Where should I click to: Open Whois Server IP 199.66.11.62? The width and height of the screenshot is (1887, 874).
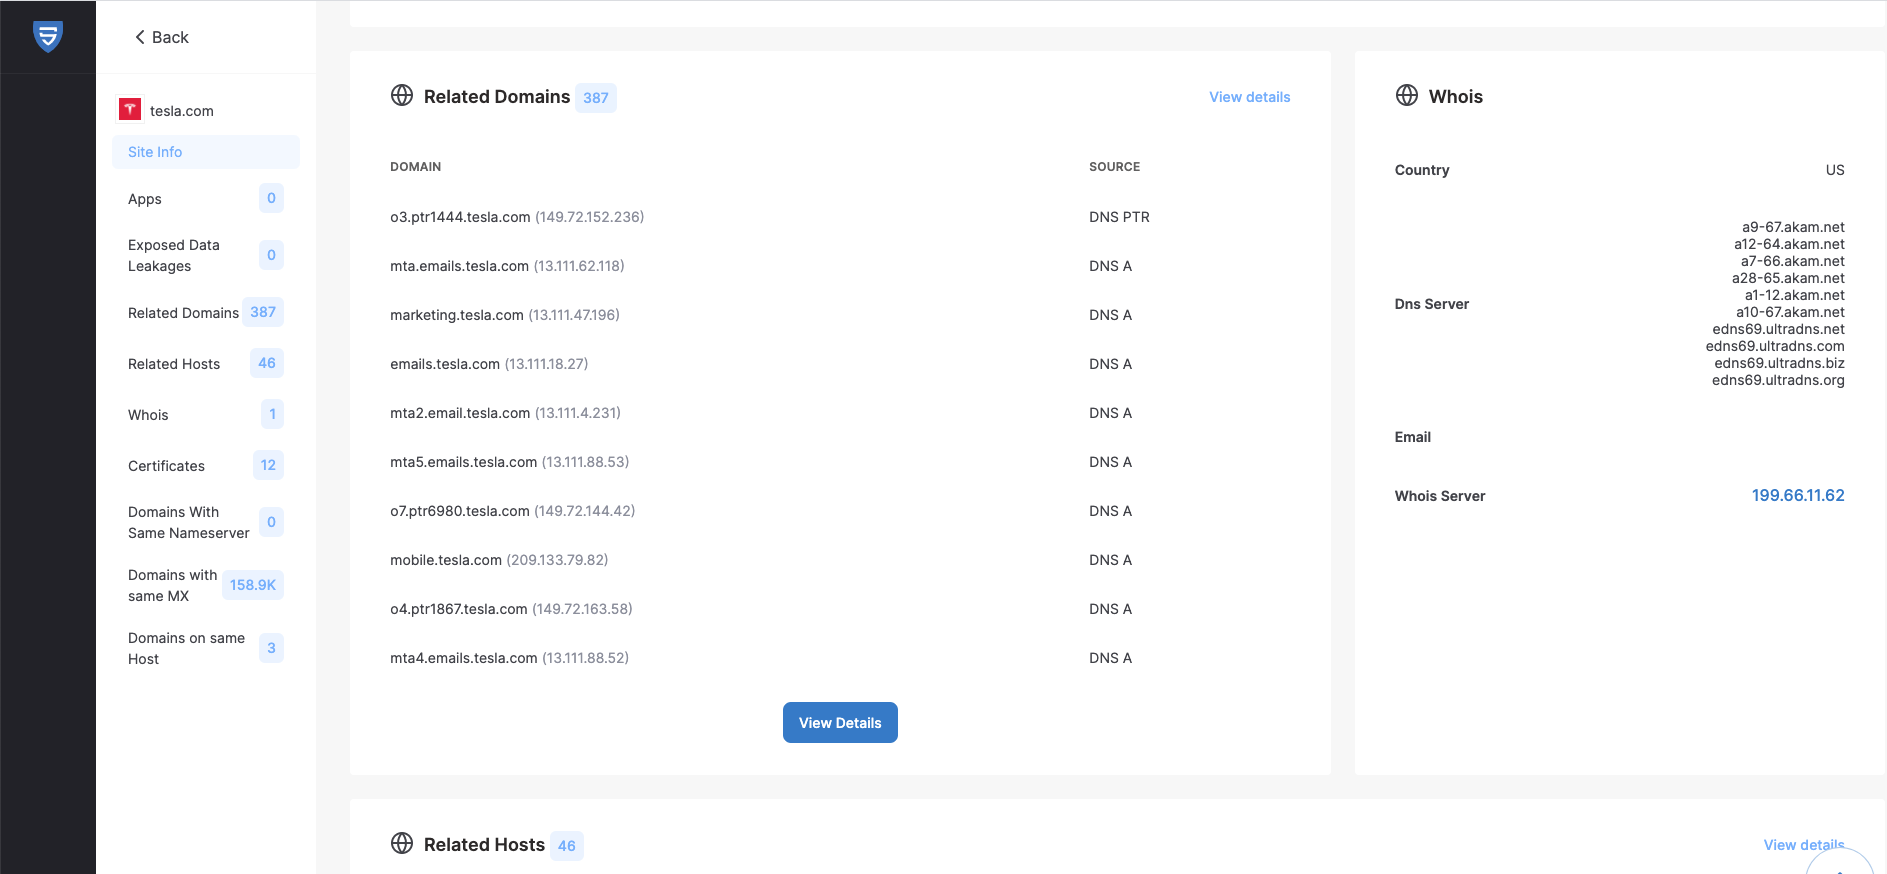click(1798, 495)
